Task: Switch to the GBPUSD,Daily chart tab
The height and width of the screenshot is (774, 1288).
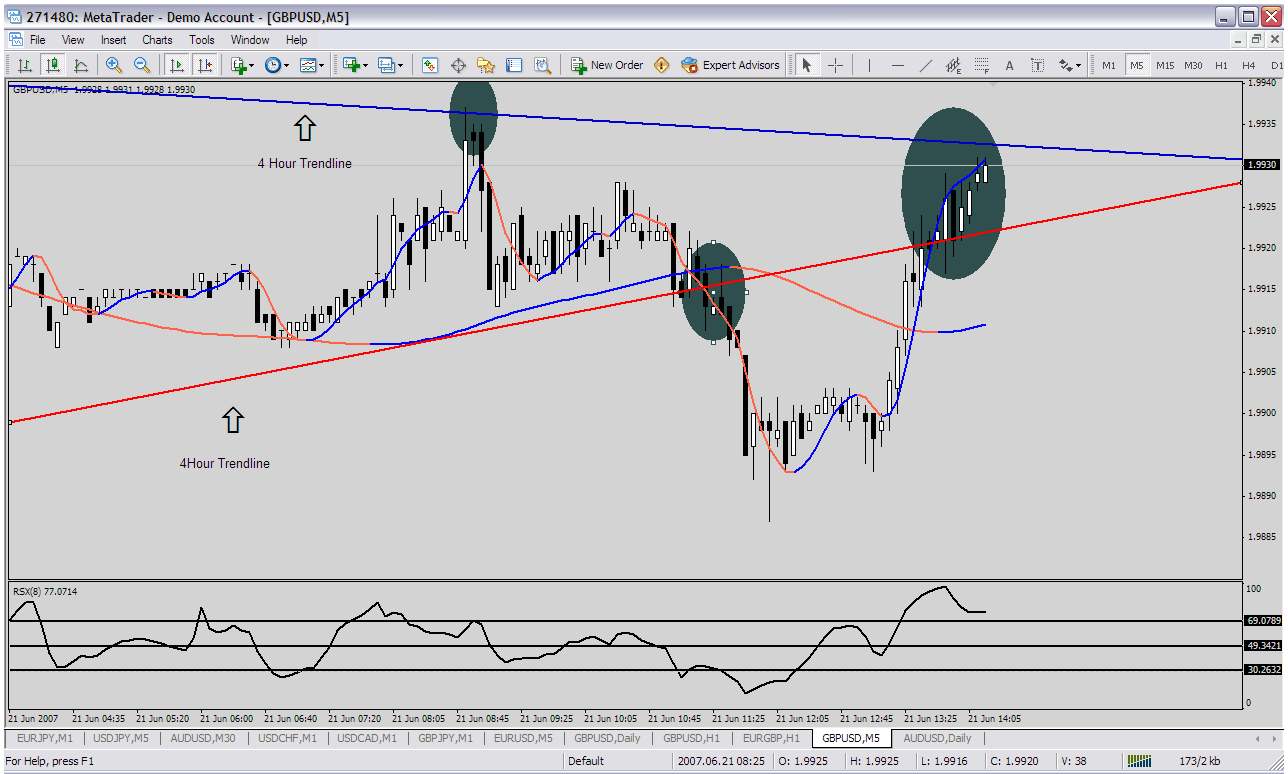Action: coord(609,738)
